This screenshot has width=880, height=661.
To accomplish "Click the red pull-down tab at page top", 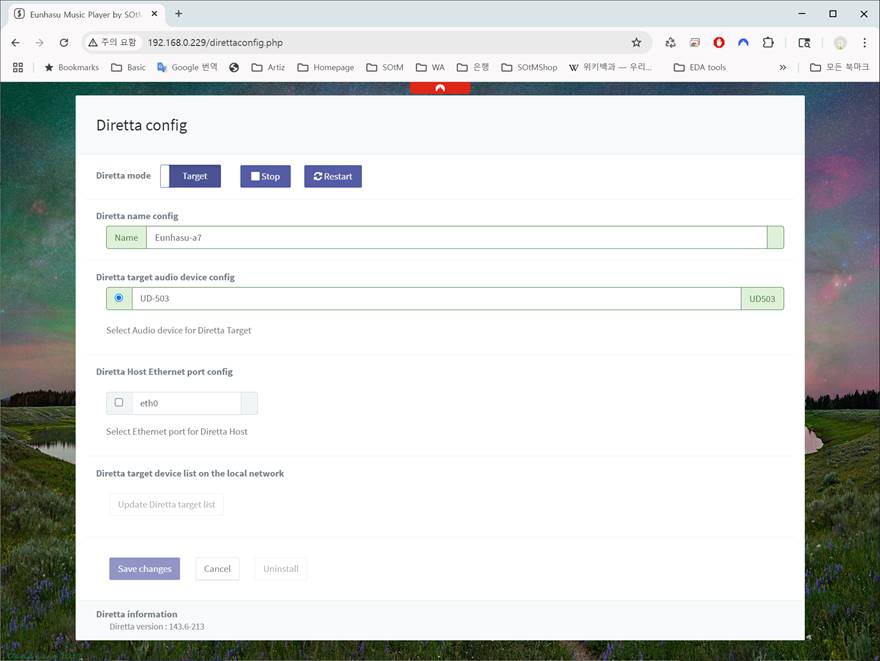I will 440,88.
